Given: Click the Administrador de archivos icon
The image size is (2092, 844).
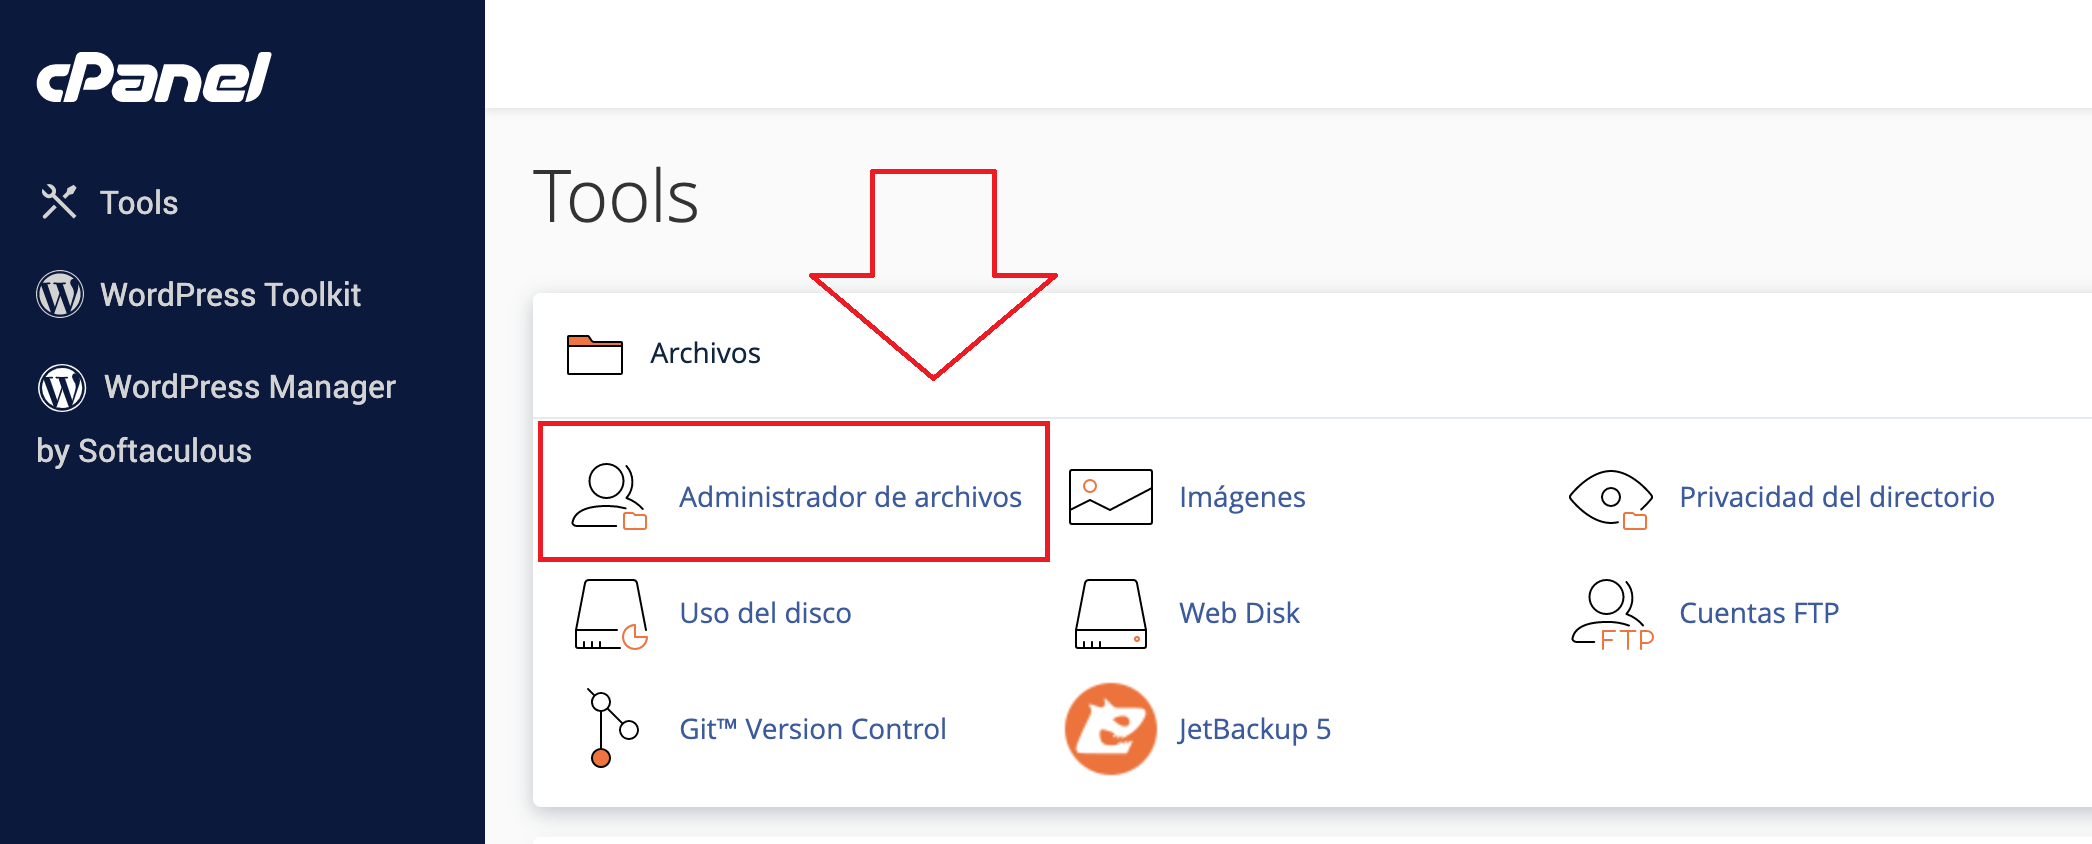Looking at the screenshot, I should [x=609, y=496].
